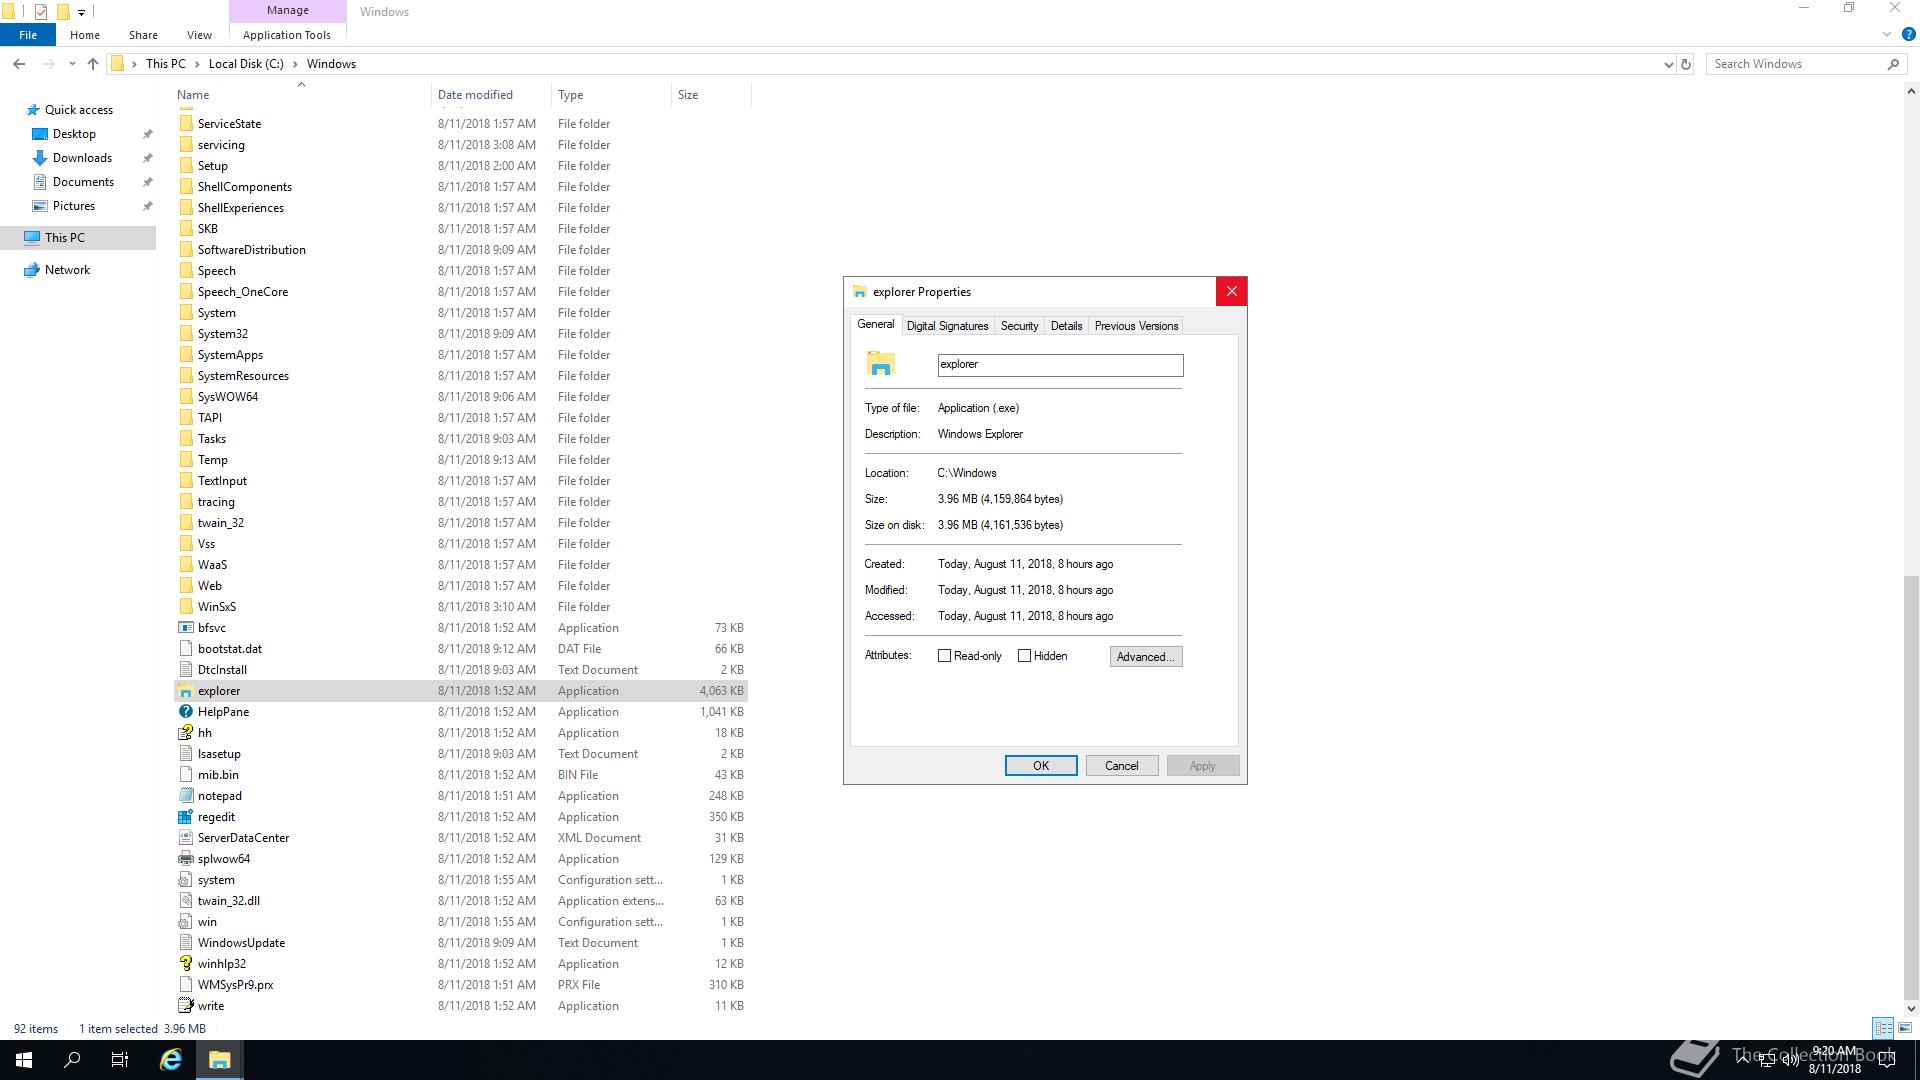The image size is (1920, 1080).
Task: Click the Local Disk (C:) breadcrumb
Action: click(246, 64)
